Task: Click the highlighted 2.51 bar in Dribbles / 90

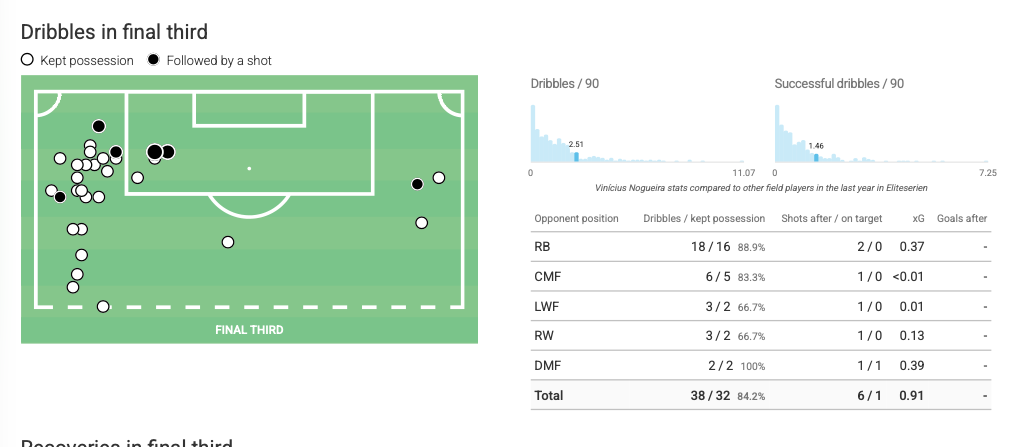Action: click(576, 156)
